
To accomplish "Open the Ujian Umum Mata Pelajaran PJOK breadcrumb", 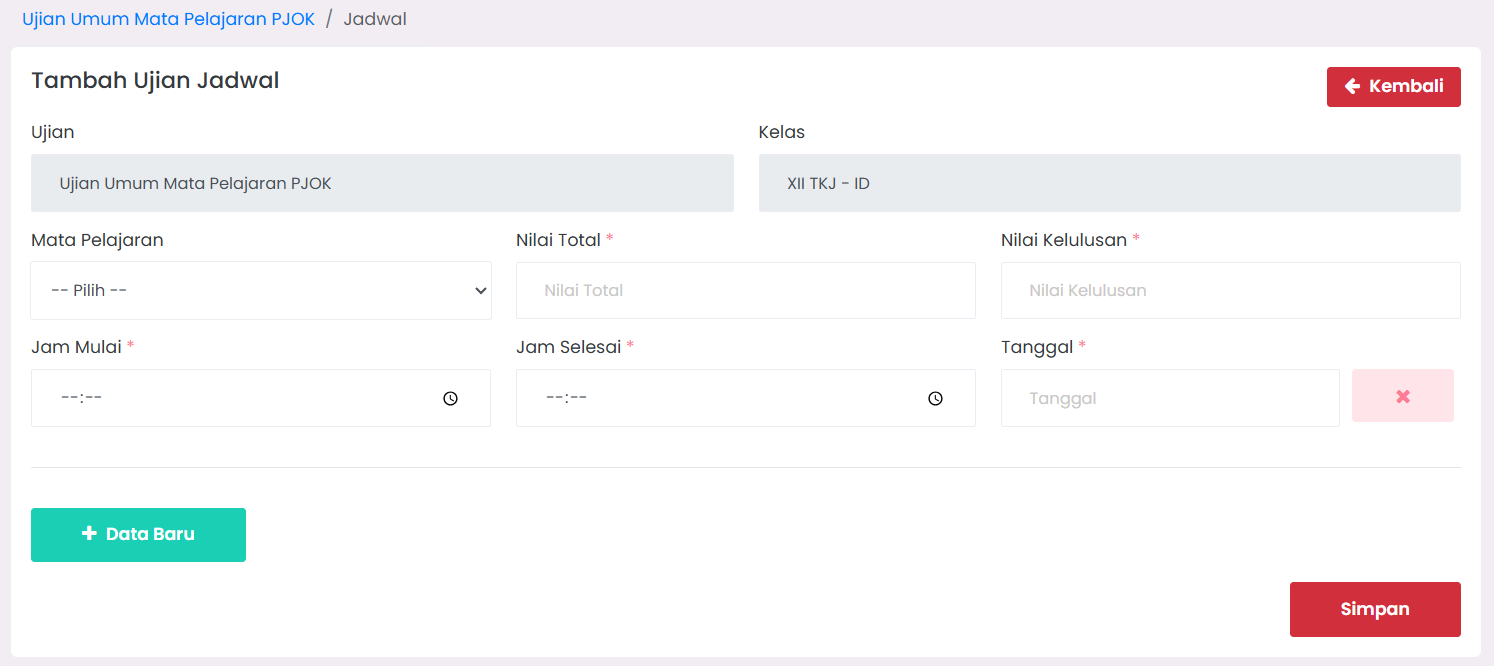I will [x=168, y=19].
